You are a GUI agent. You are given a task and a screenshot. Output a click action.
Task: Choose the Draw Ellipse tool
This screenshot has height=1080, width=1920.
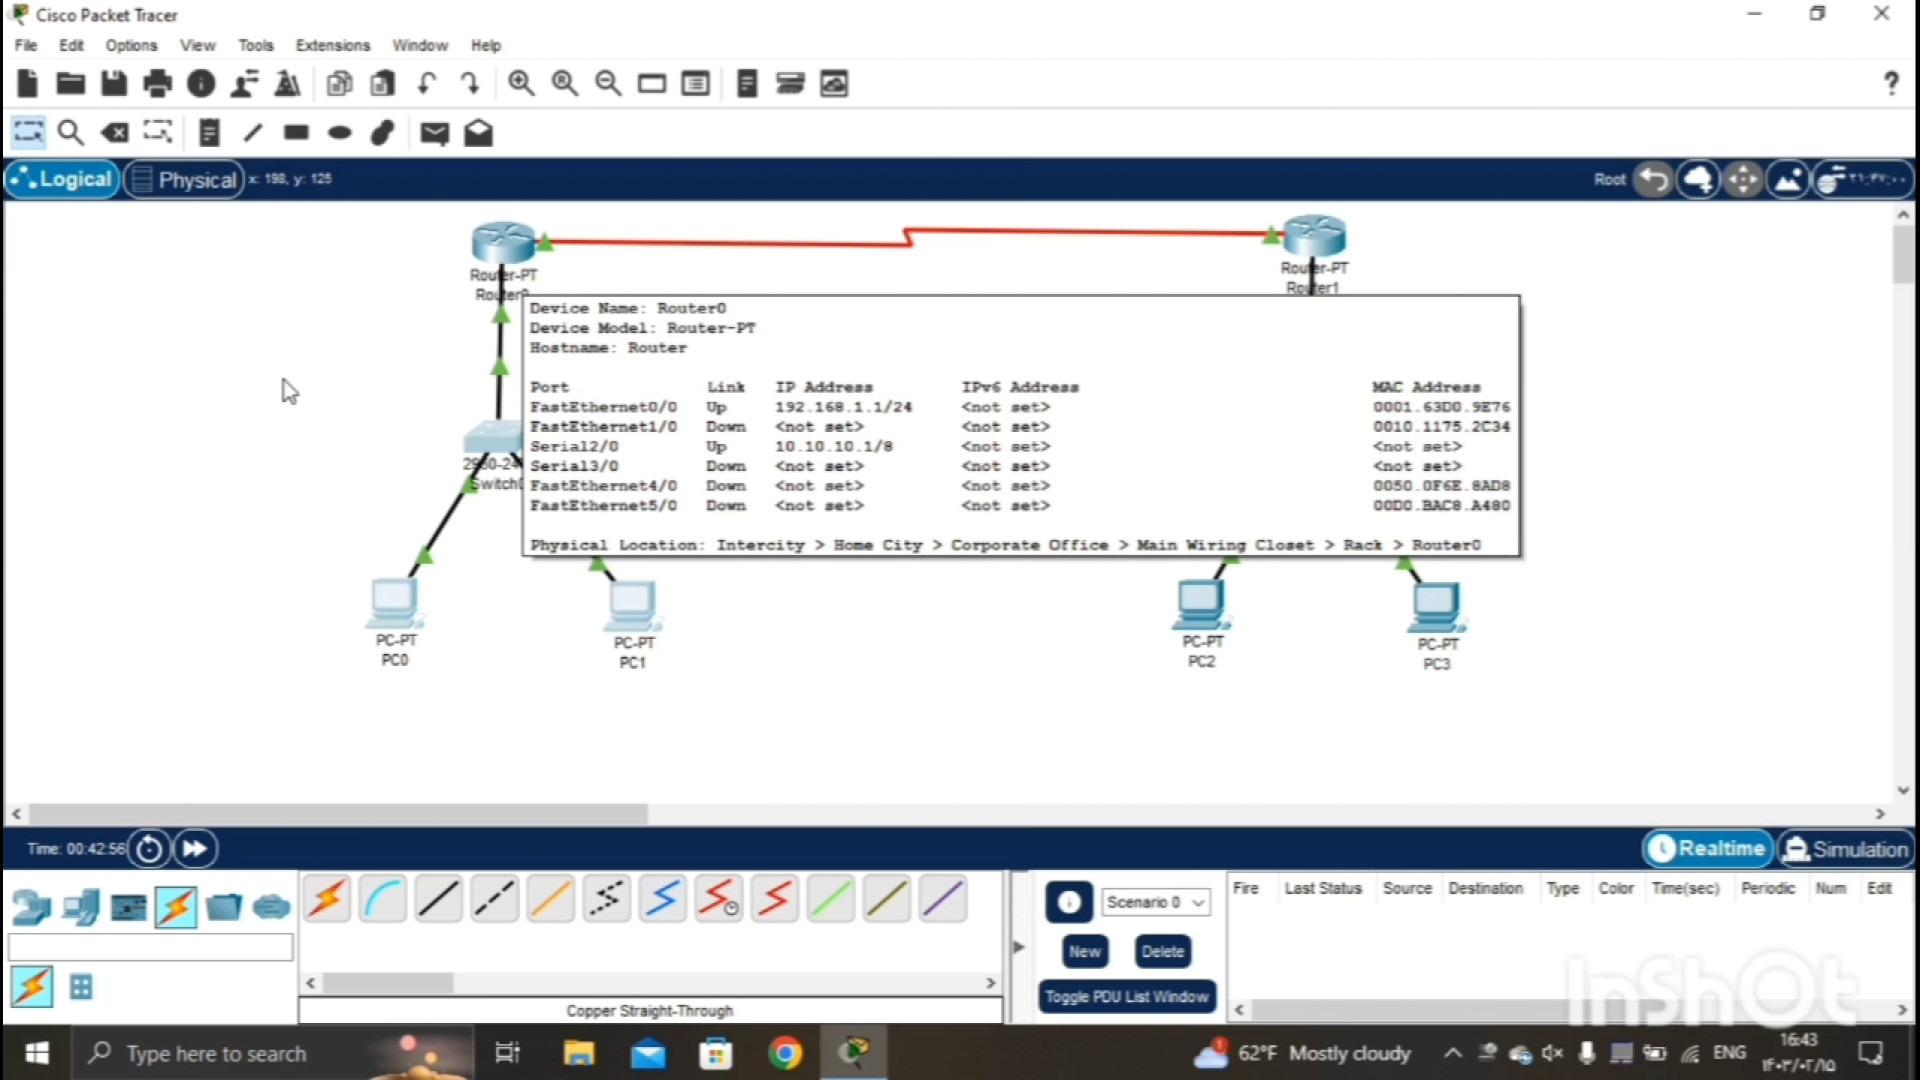(340, 133)
